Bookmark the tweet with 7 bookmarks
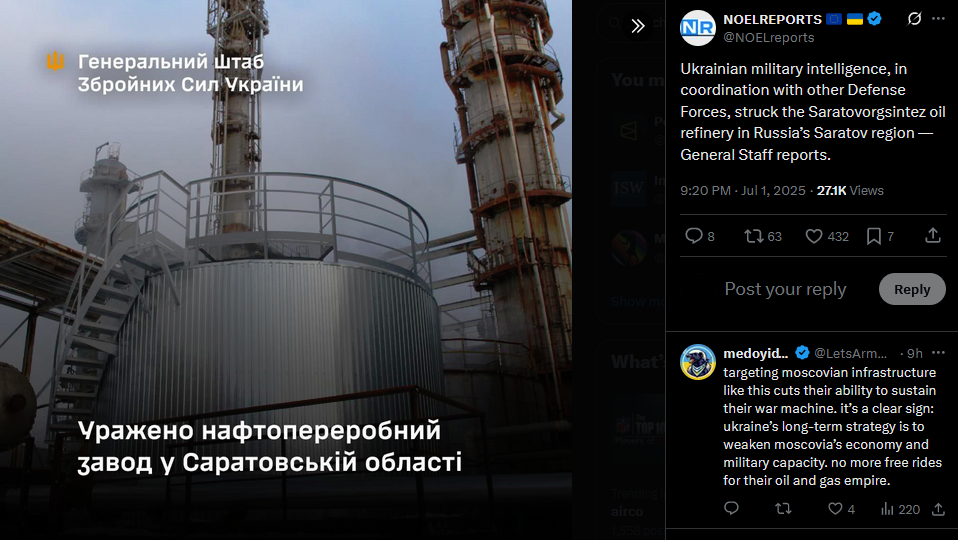958x540 pixels. pos(880,236)
